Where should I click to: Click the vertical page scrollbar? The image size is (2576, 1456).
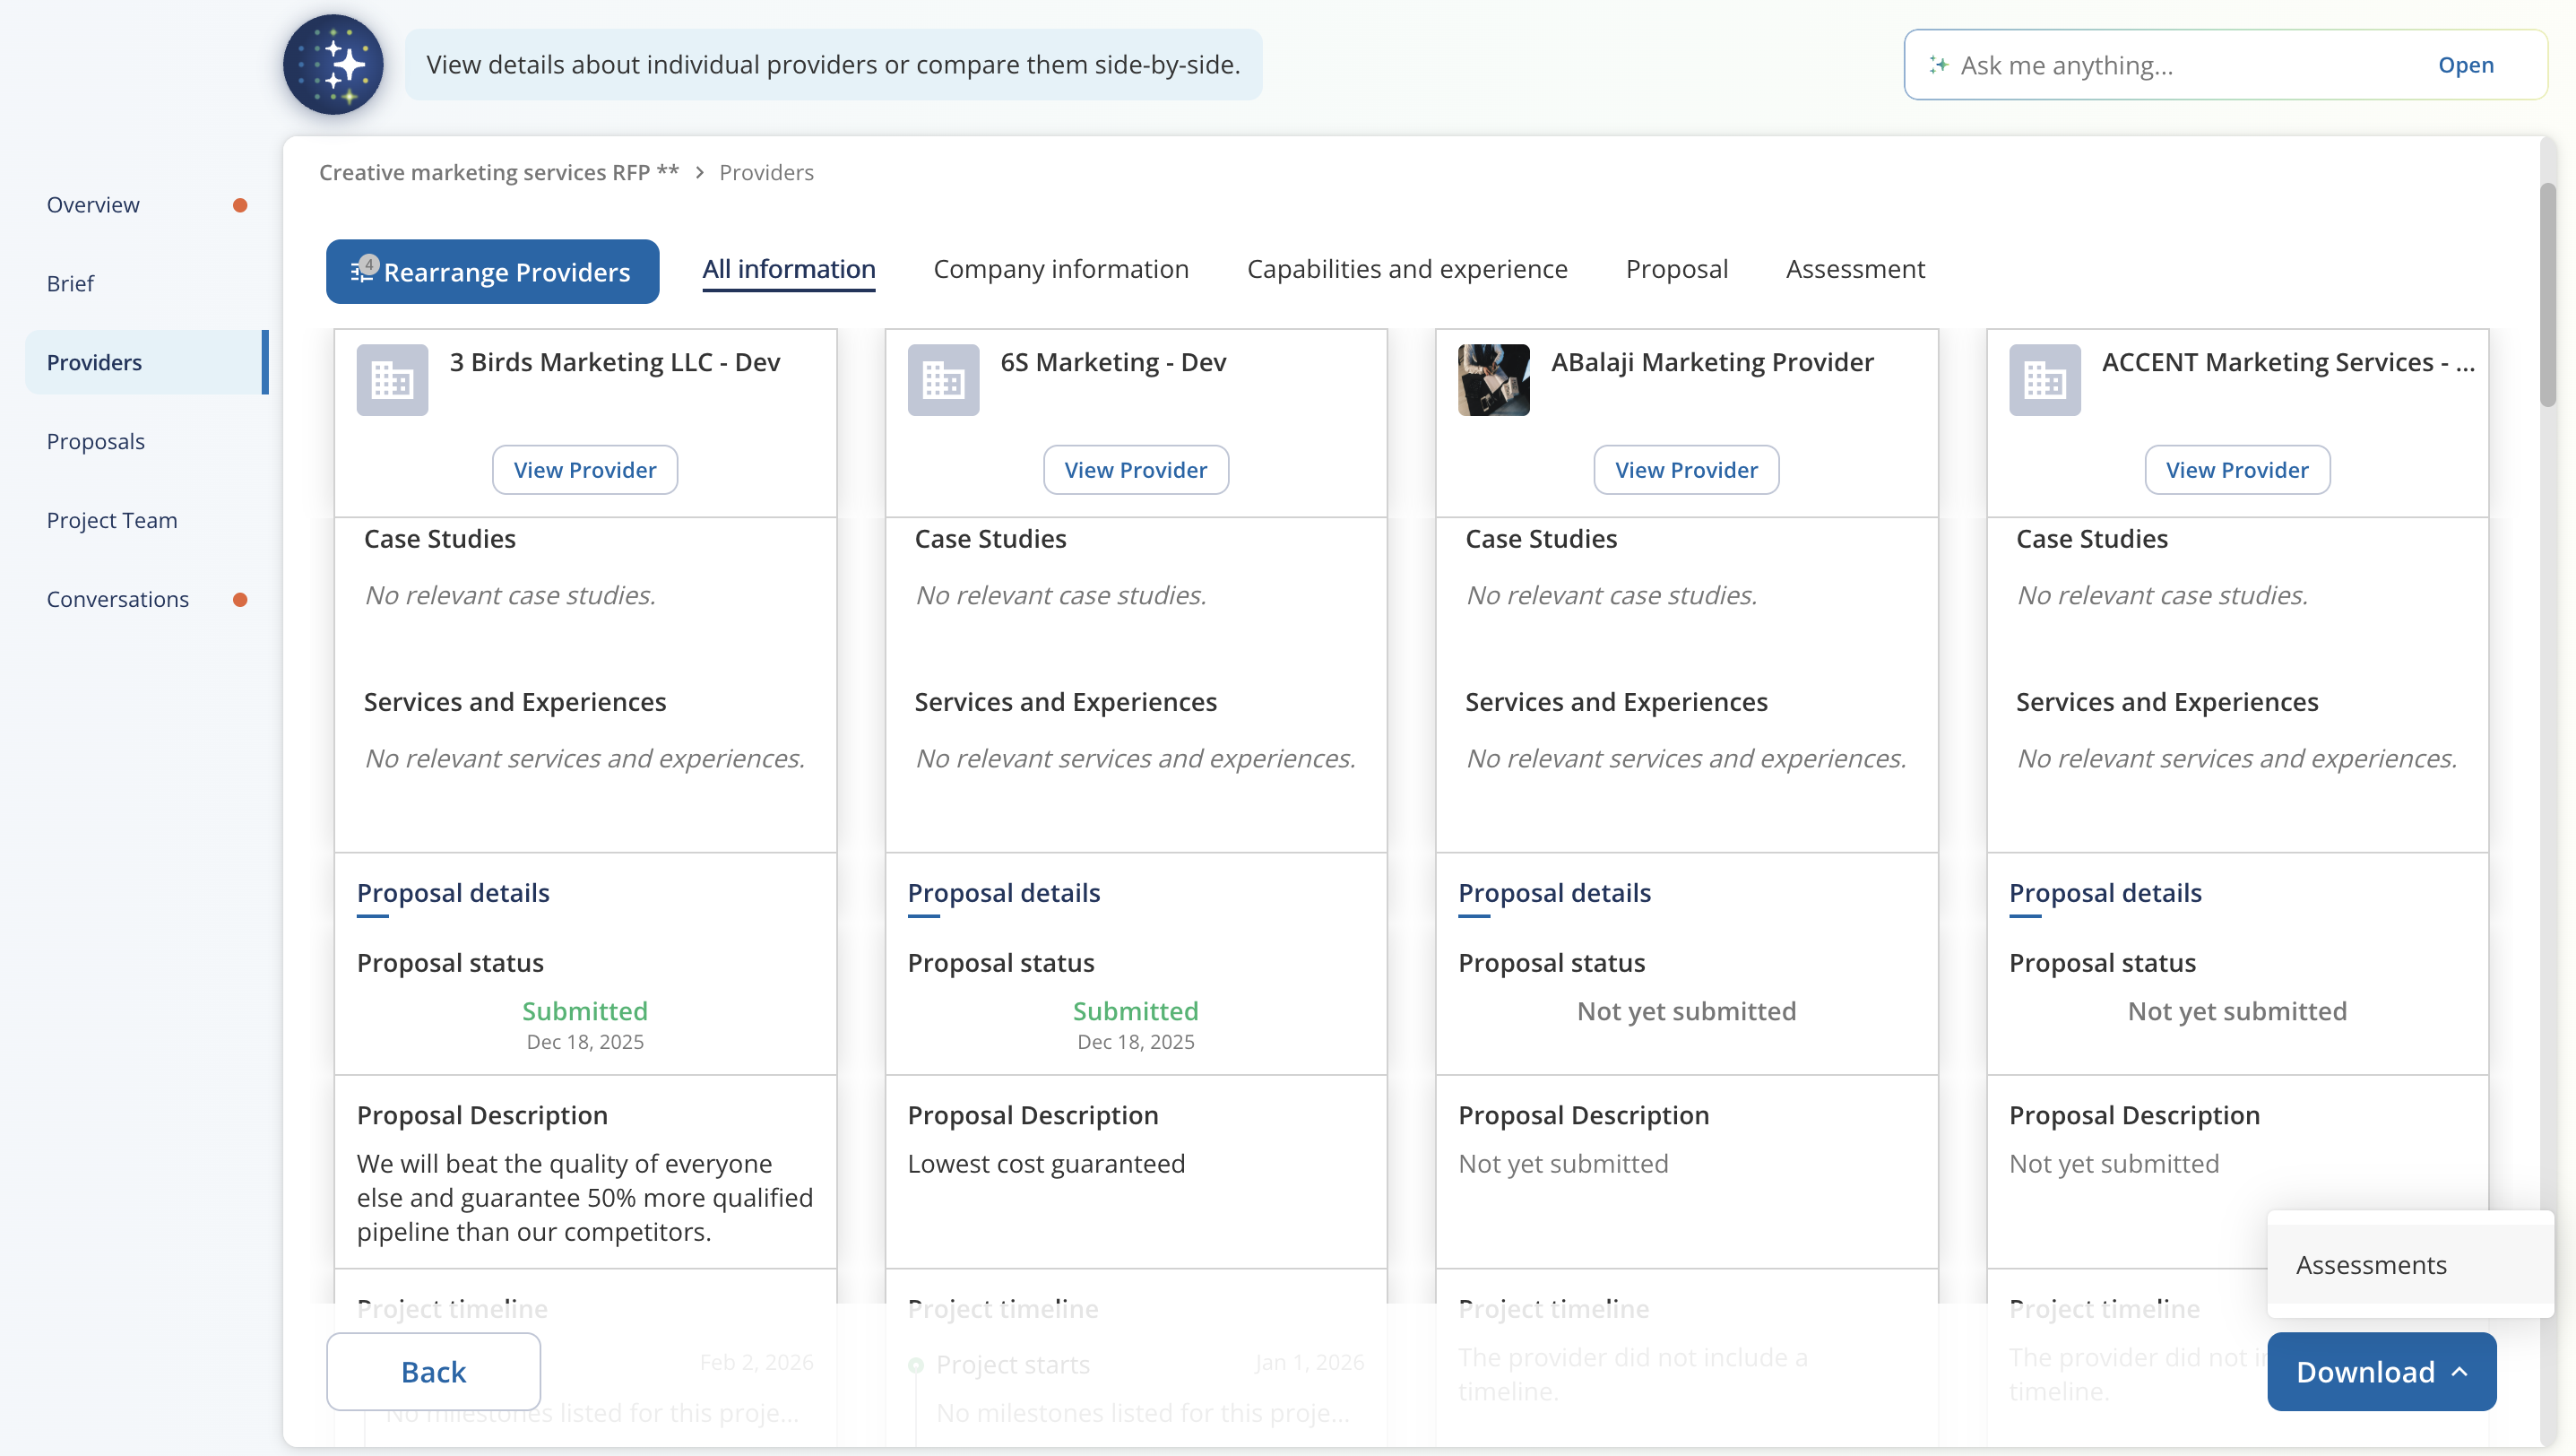[x=2546, y=295]
